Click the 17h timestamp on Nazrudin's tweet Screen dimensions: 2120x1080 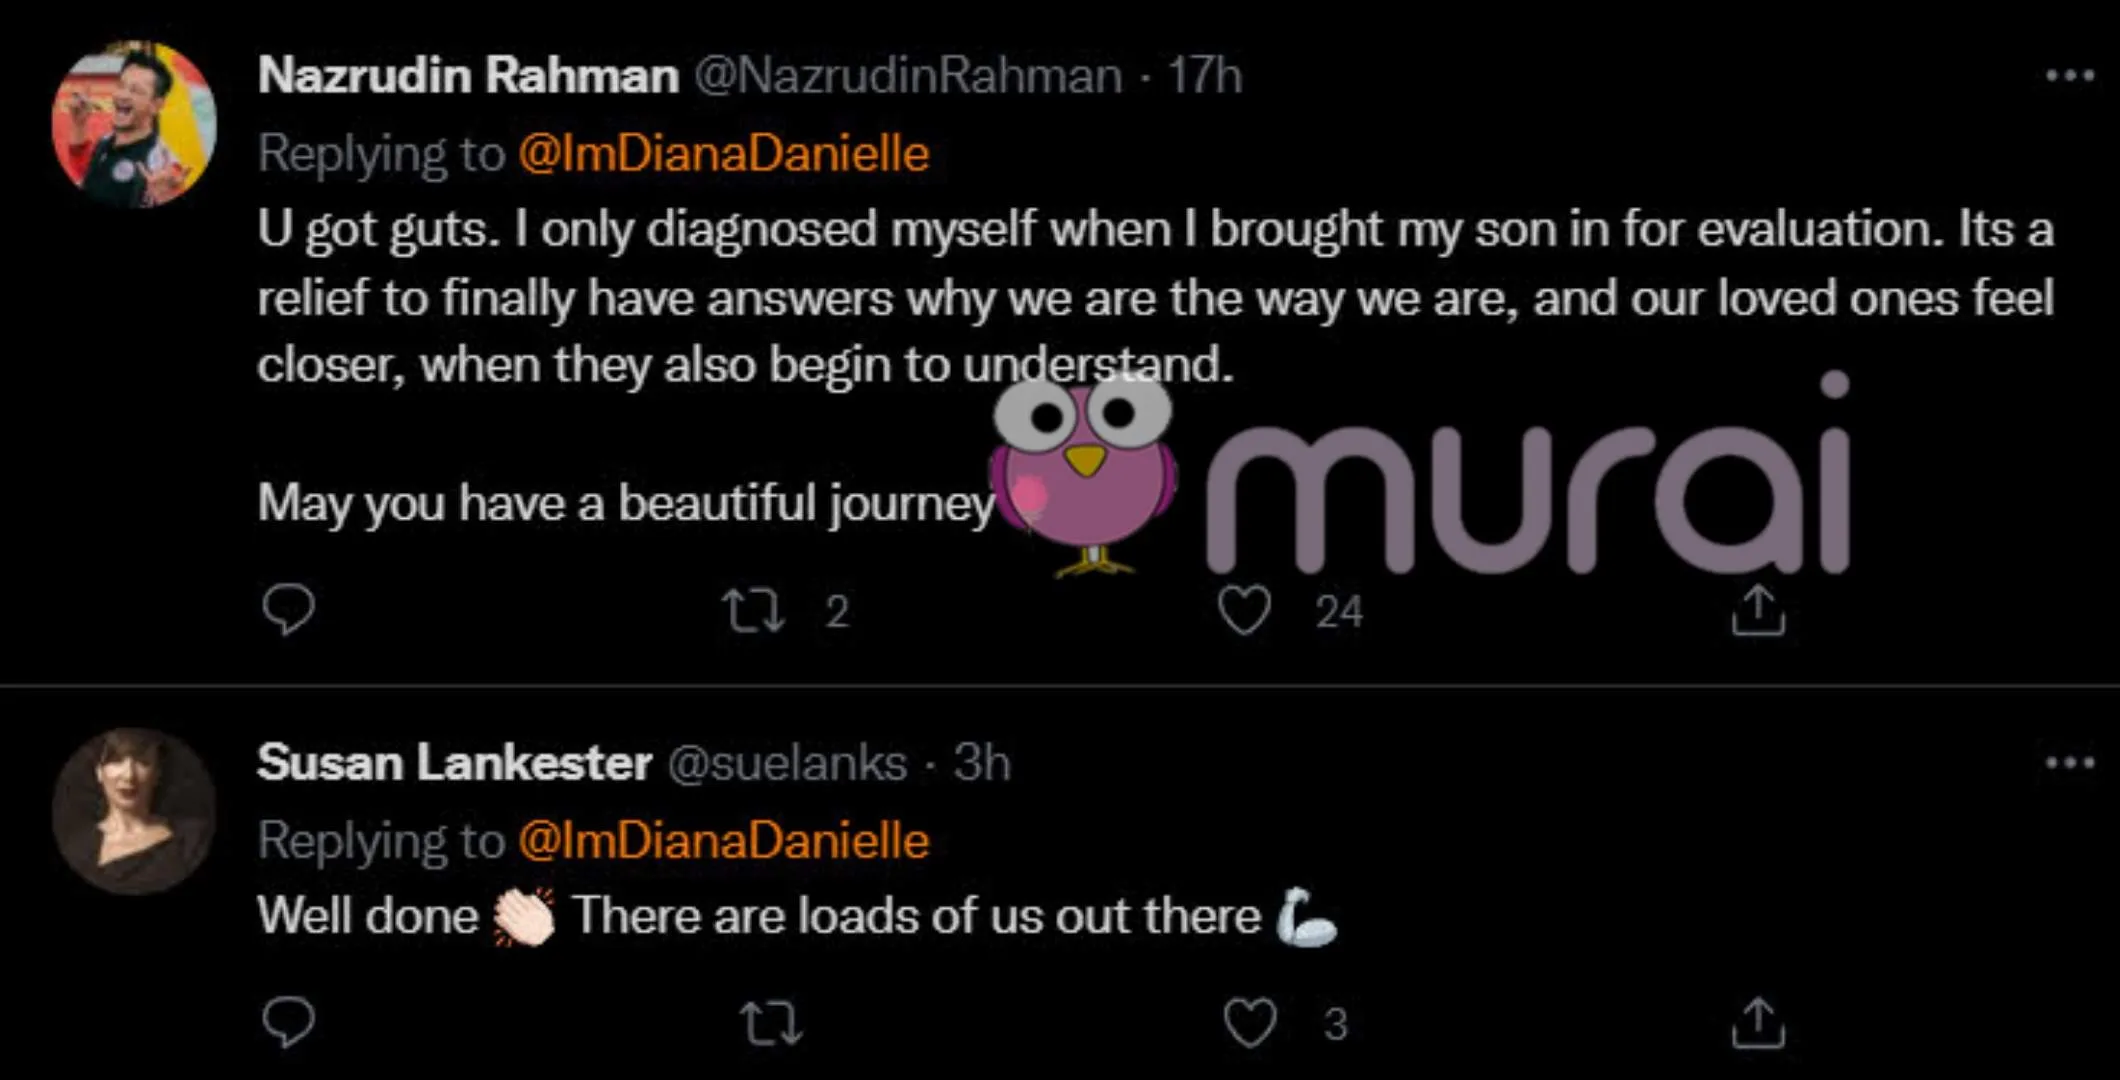pyautogui.click(x=1205, y=76)
